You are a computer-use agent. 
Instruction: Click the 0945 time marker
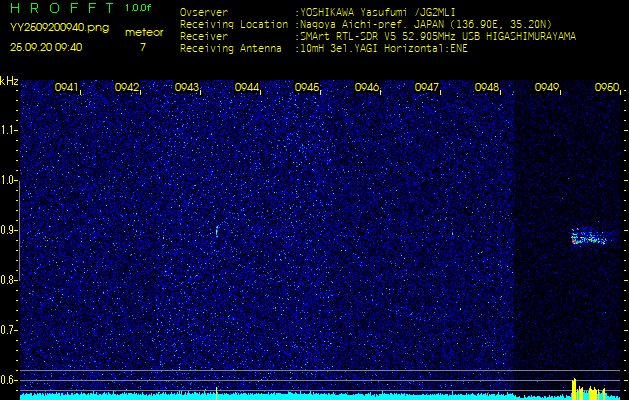point(307,87)
